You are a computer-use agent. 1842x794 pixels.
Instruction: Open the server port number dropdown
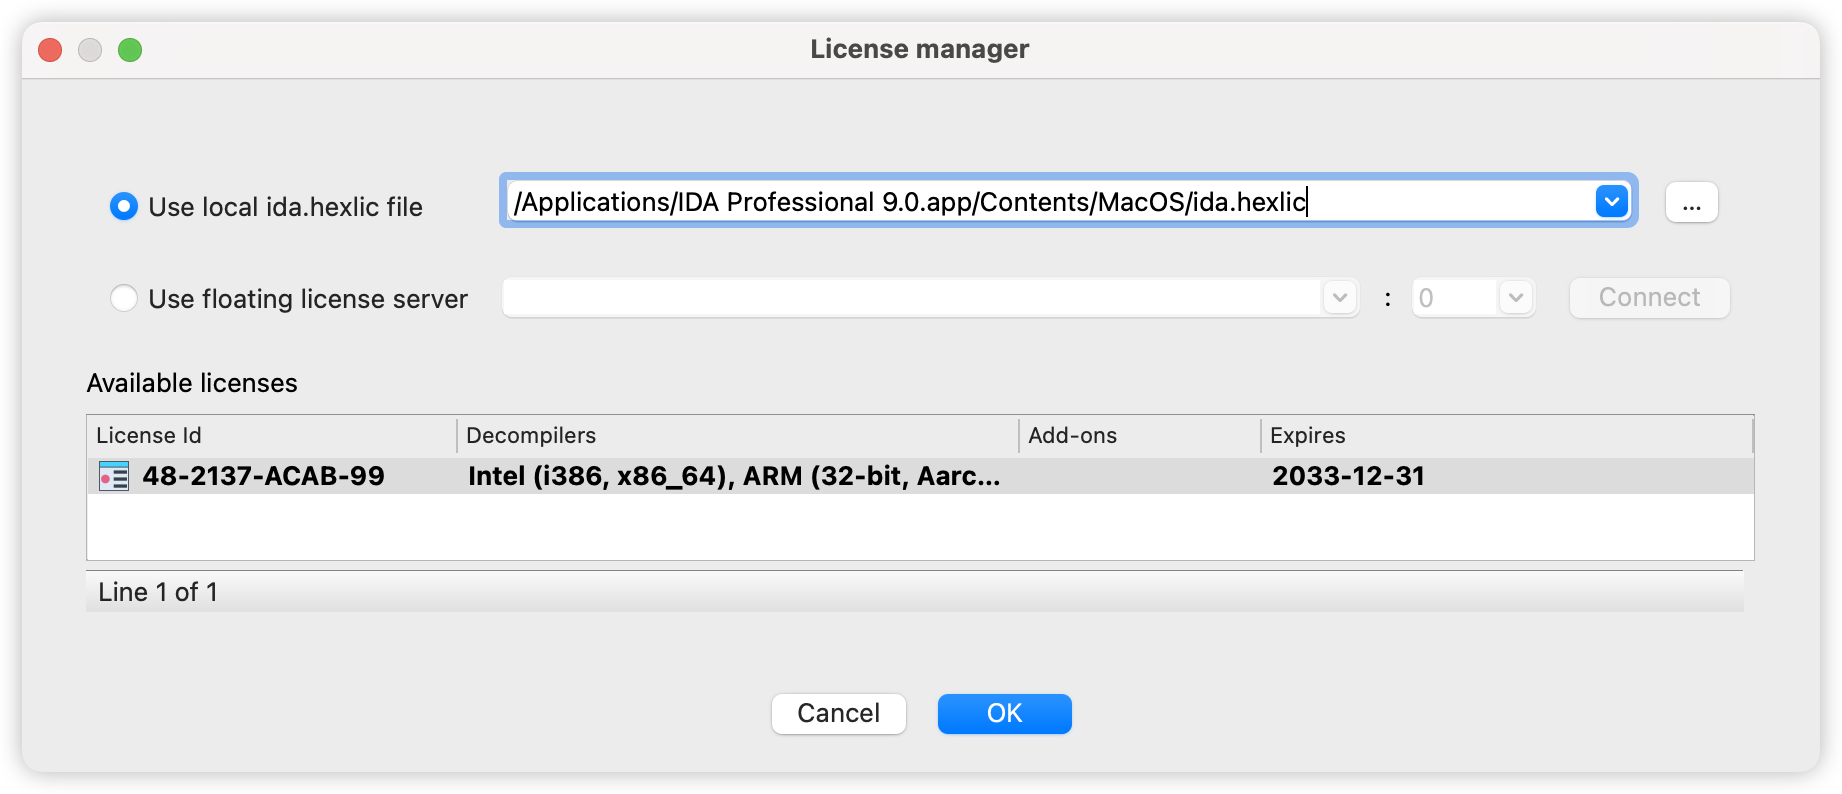[x=1515, y=298]
